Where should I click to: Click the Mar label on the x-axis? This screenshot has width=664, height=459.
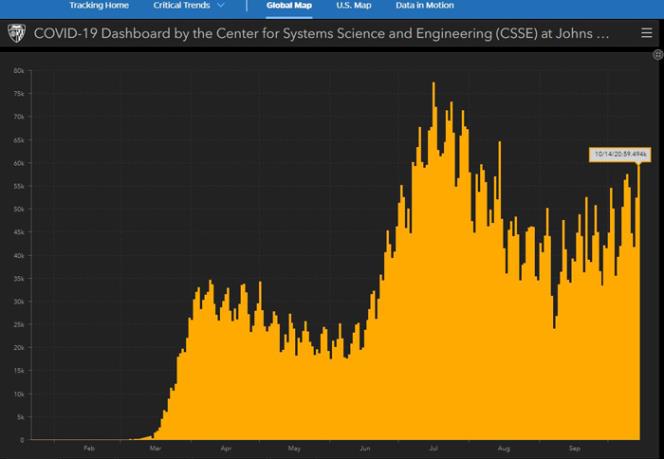tap(156, 449)
